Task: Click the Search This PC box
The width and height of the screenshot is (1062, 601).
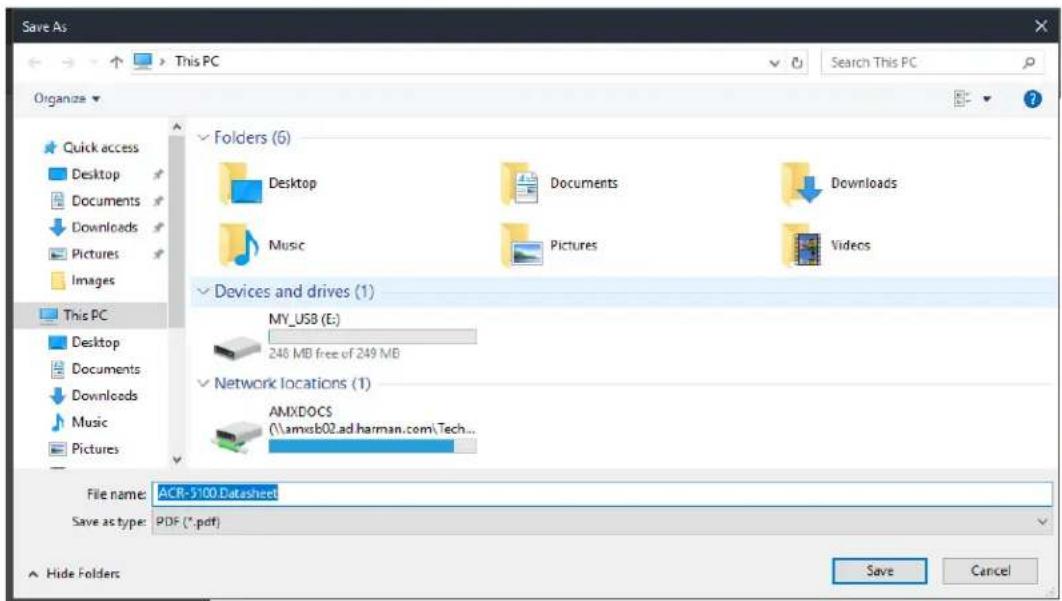Action: click(932, 63)
